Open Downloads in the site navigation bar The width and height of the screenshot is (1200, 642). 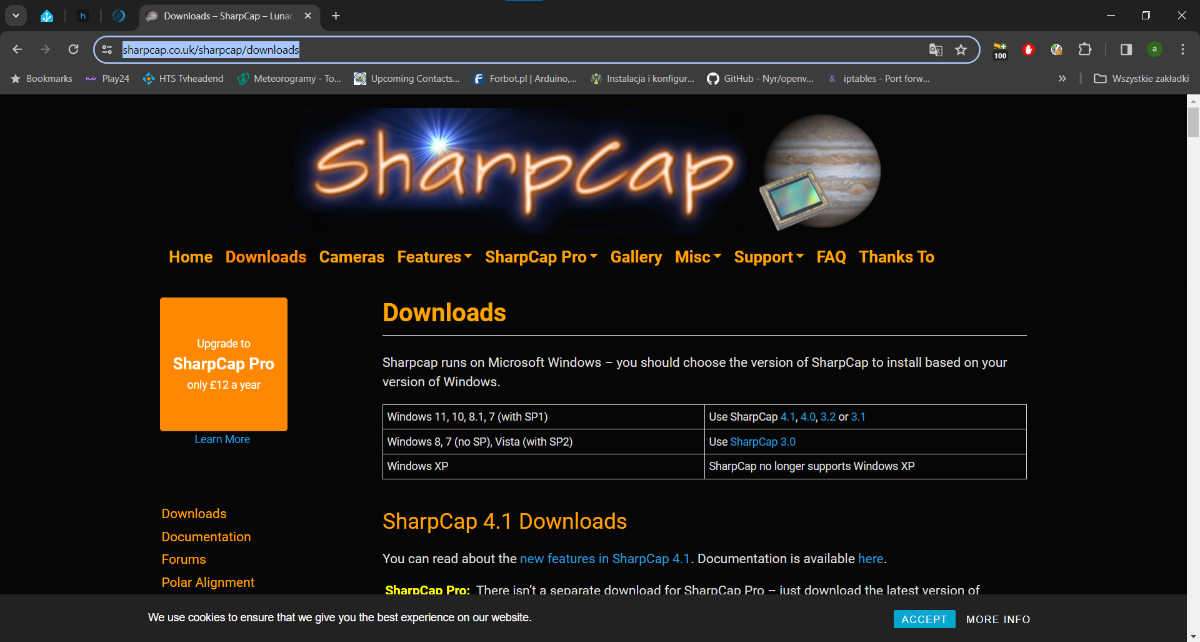tap(266, 257)
